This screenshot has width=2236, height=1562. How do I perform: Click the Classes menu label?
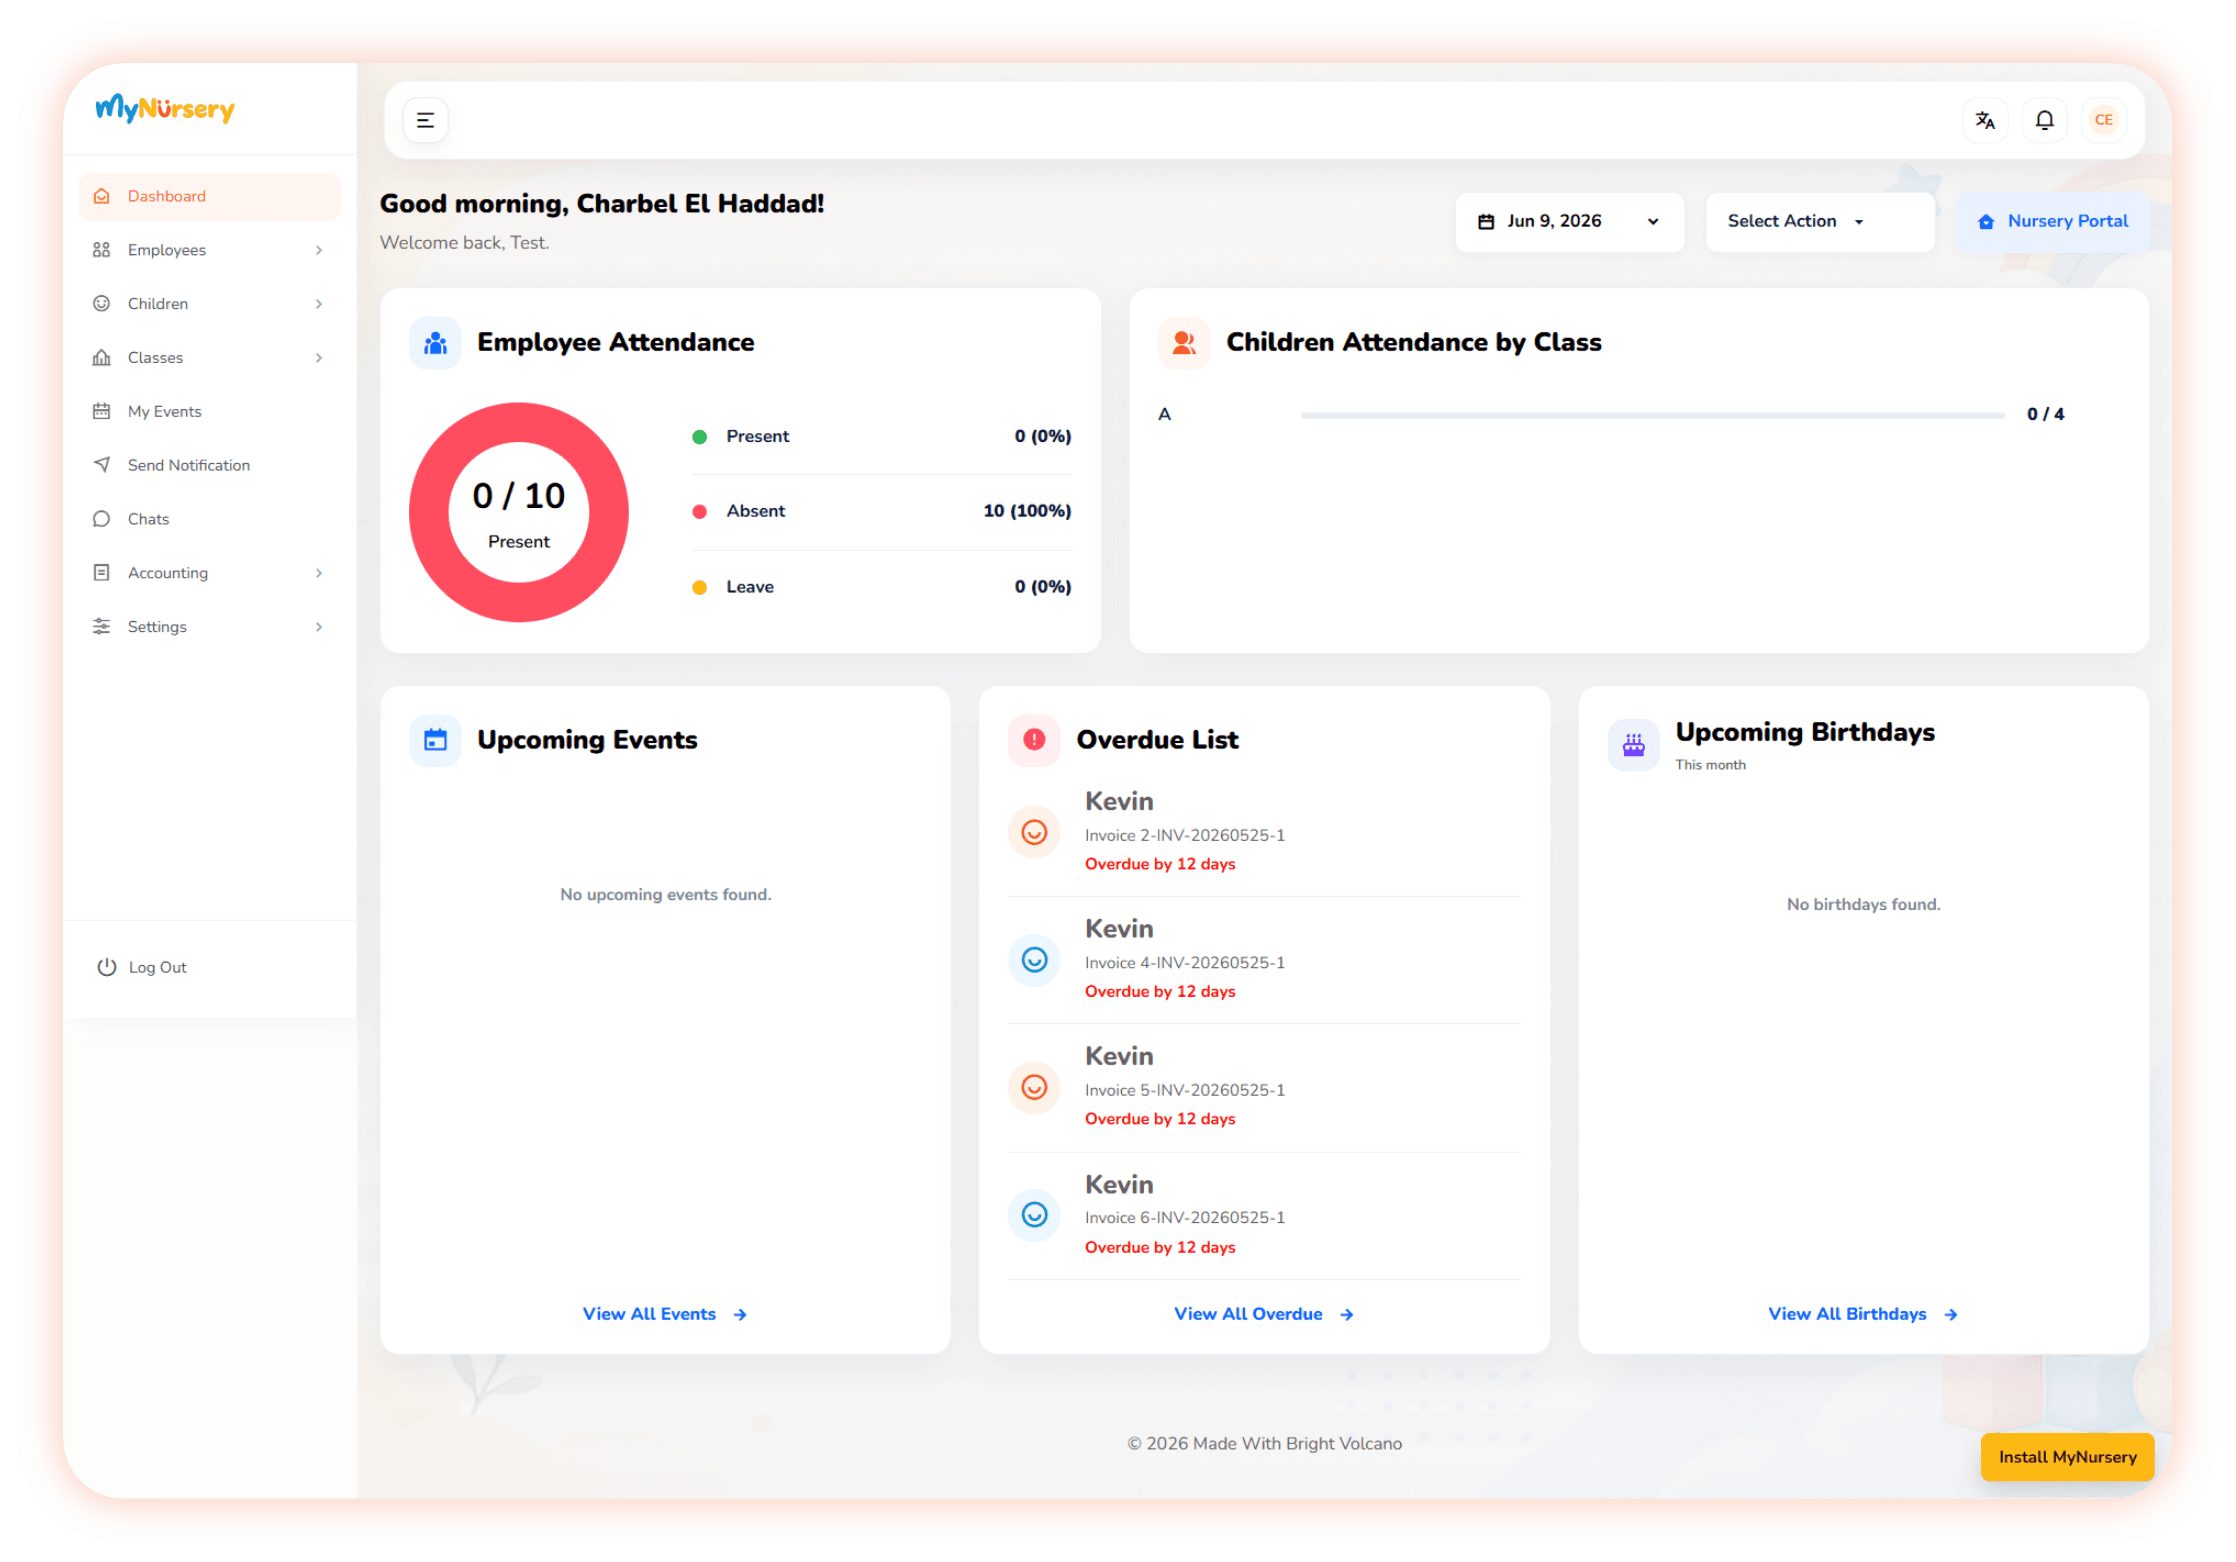coord(155,358)
